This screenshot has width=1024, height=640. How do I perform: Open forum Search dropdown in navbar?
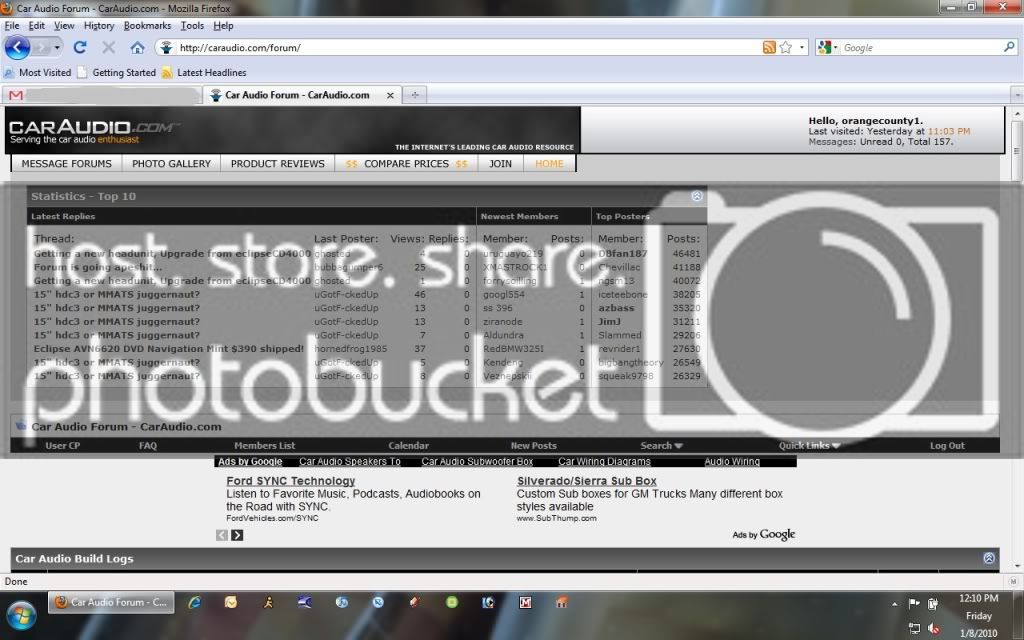[661, 445]
